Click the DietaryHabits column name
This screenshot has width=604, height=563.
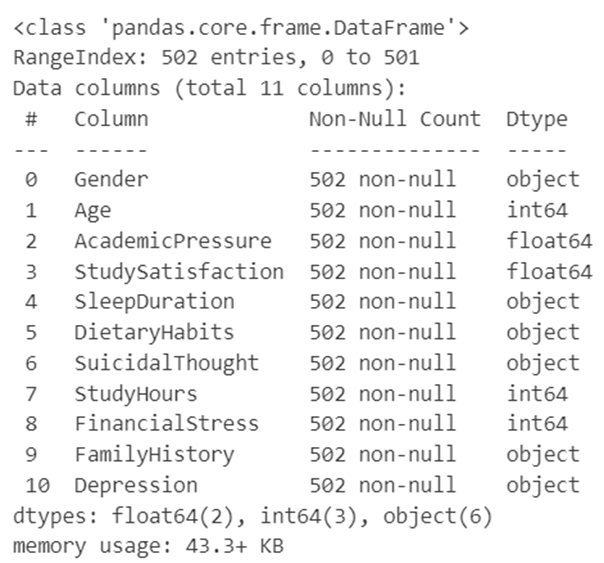[154, 332]
